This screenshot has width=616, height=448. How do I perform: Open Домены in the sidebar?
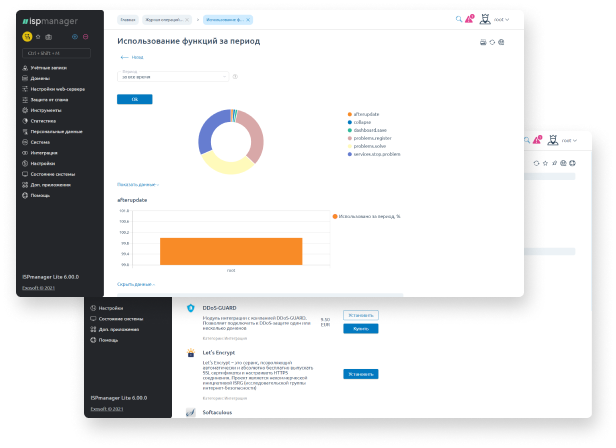(x=40, y=79)
